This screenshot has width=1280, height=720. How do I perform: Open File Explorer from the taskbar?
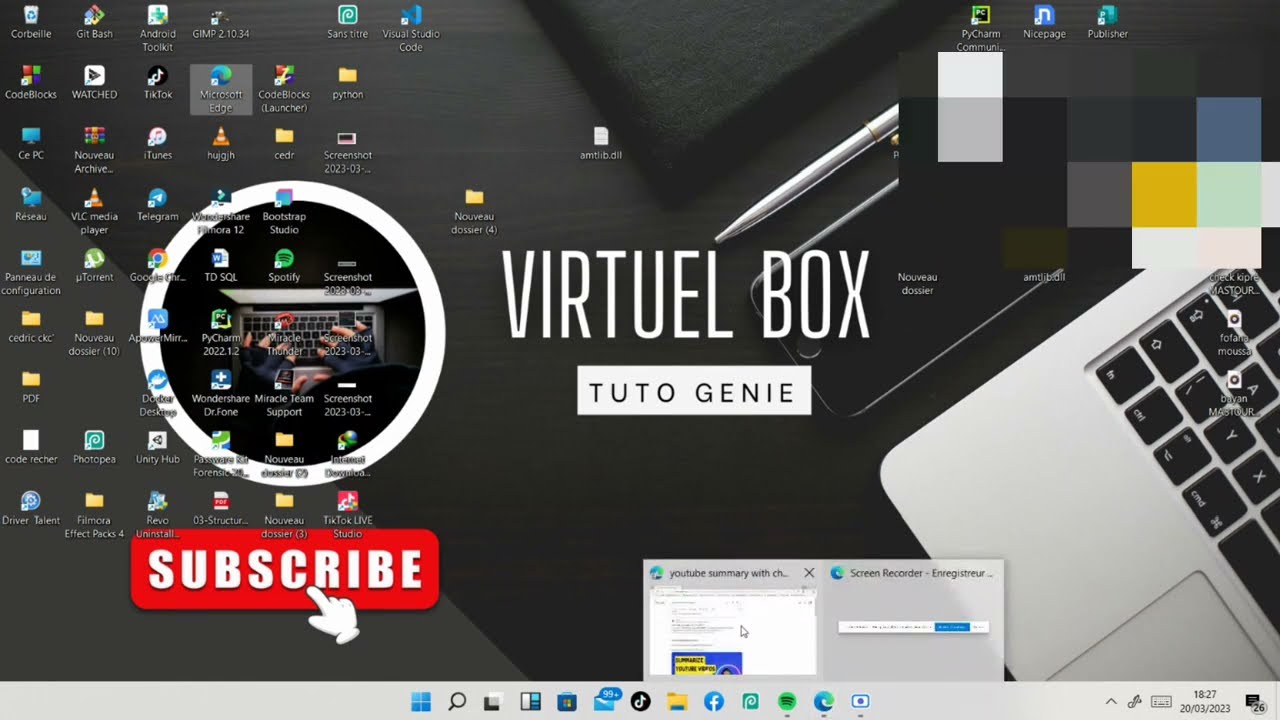pos(677,702)
